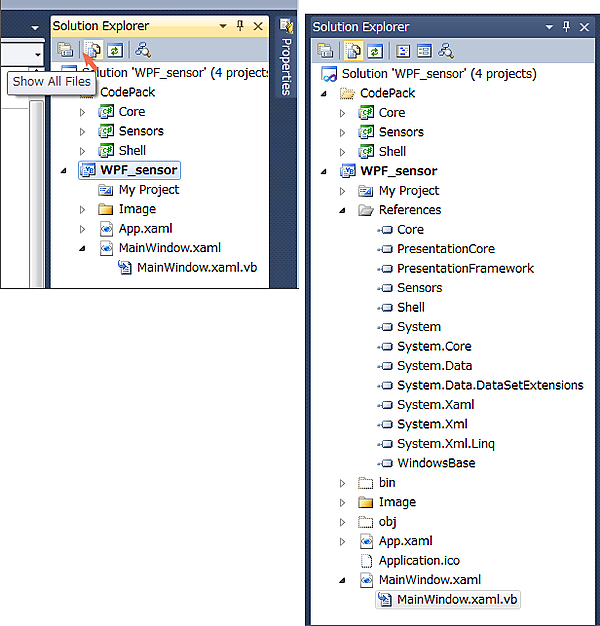Image resolution: width=600 pixels, height=626 pixels.
Task: Select System.Xaml reference
Action: [436, 405]
